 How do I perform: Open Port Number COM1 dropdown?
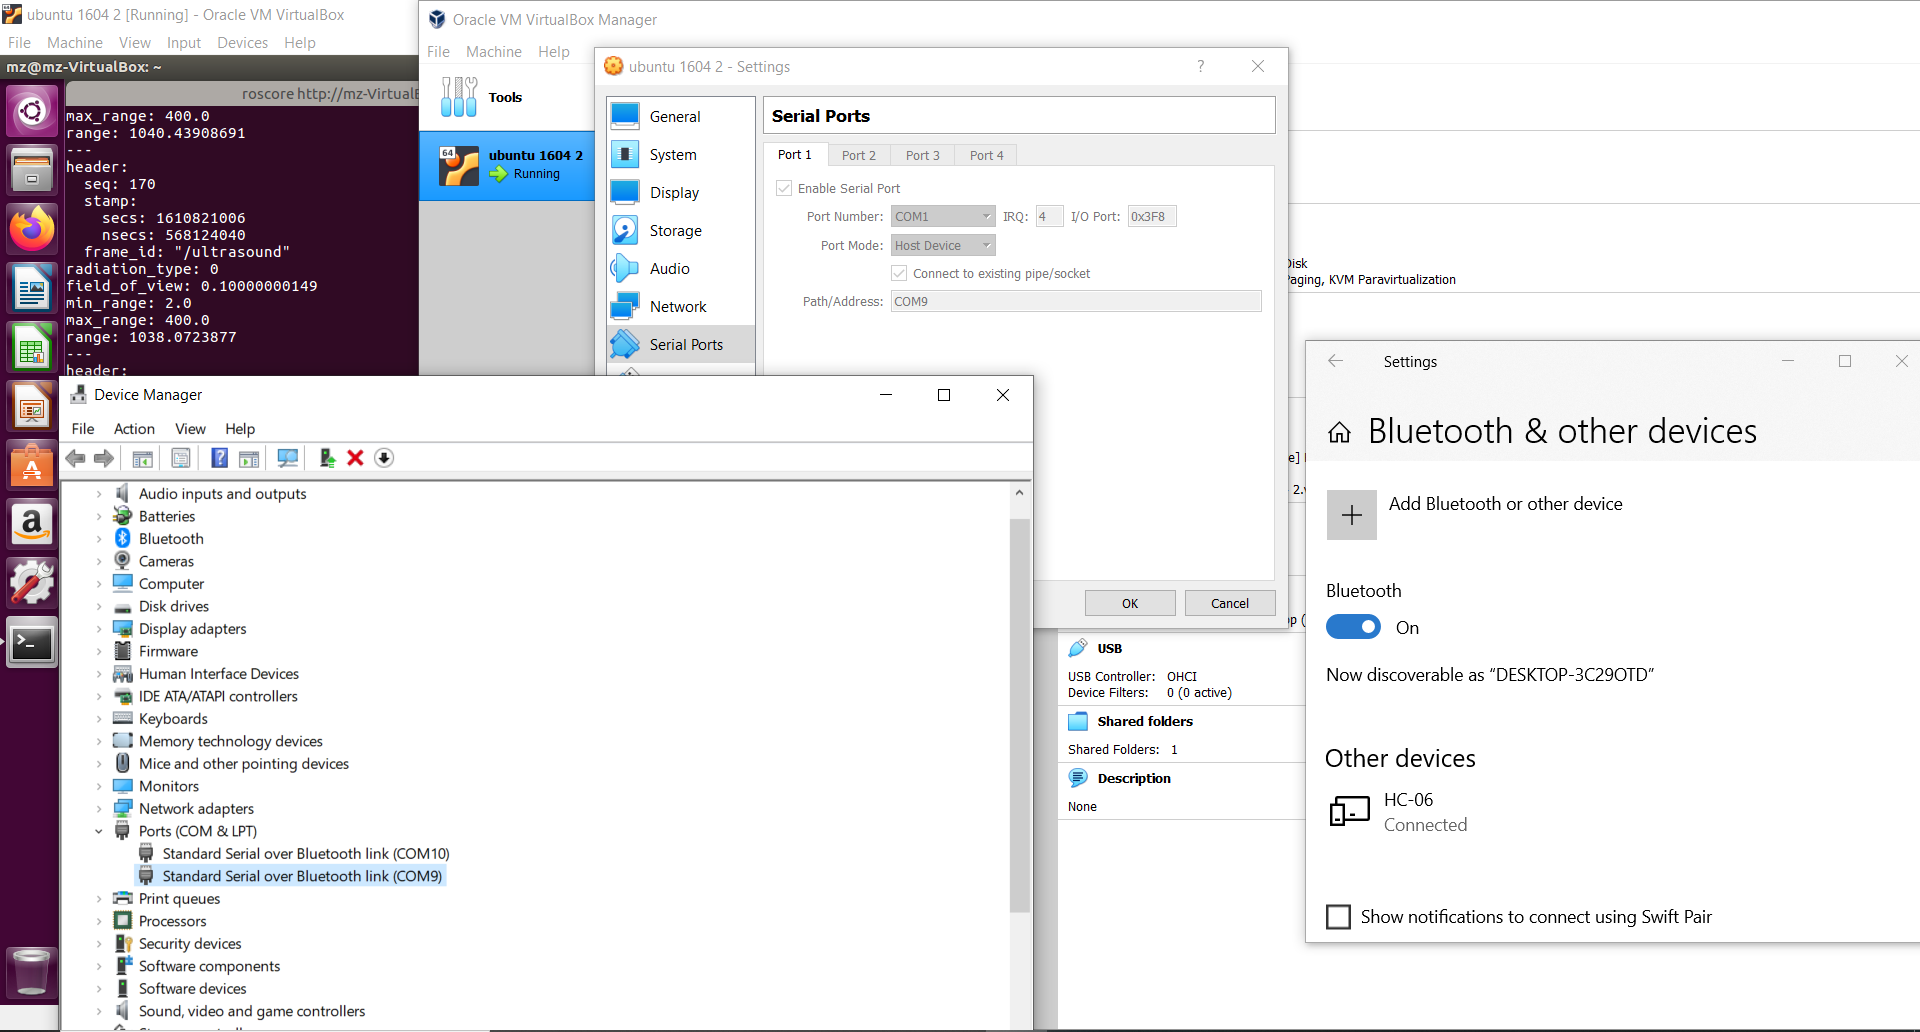[x=943, y=216]
